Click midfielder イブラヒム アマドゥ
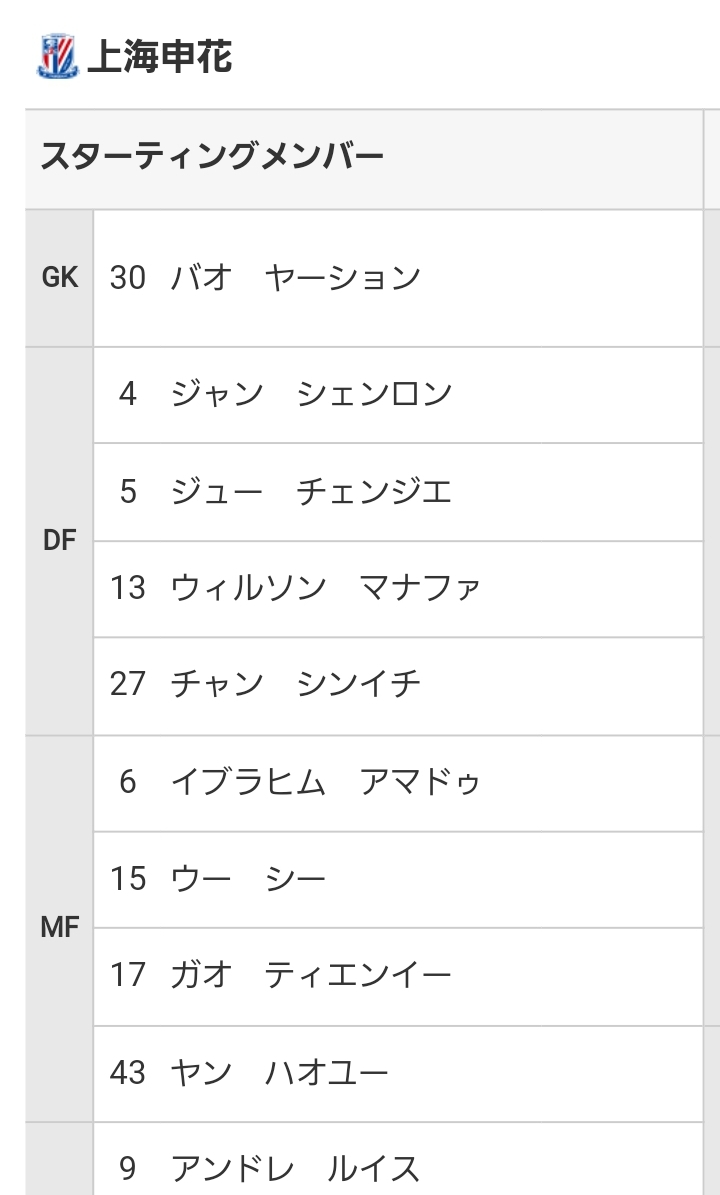This screenshot has width=720, height=1195. (326, 782)
